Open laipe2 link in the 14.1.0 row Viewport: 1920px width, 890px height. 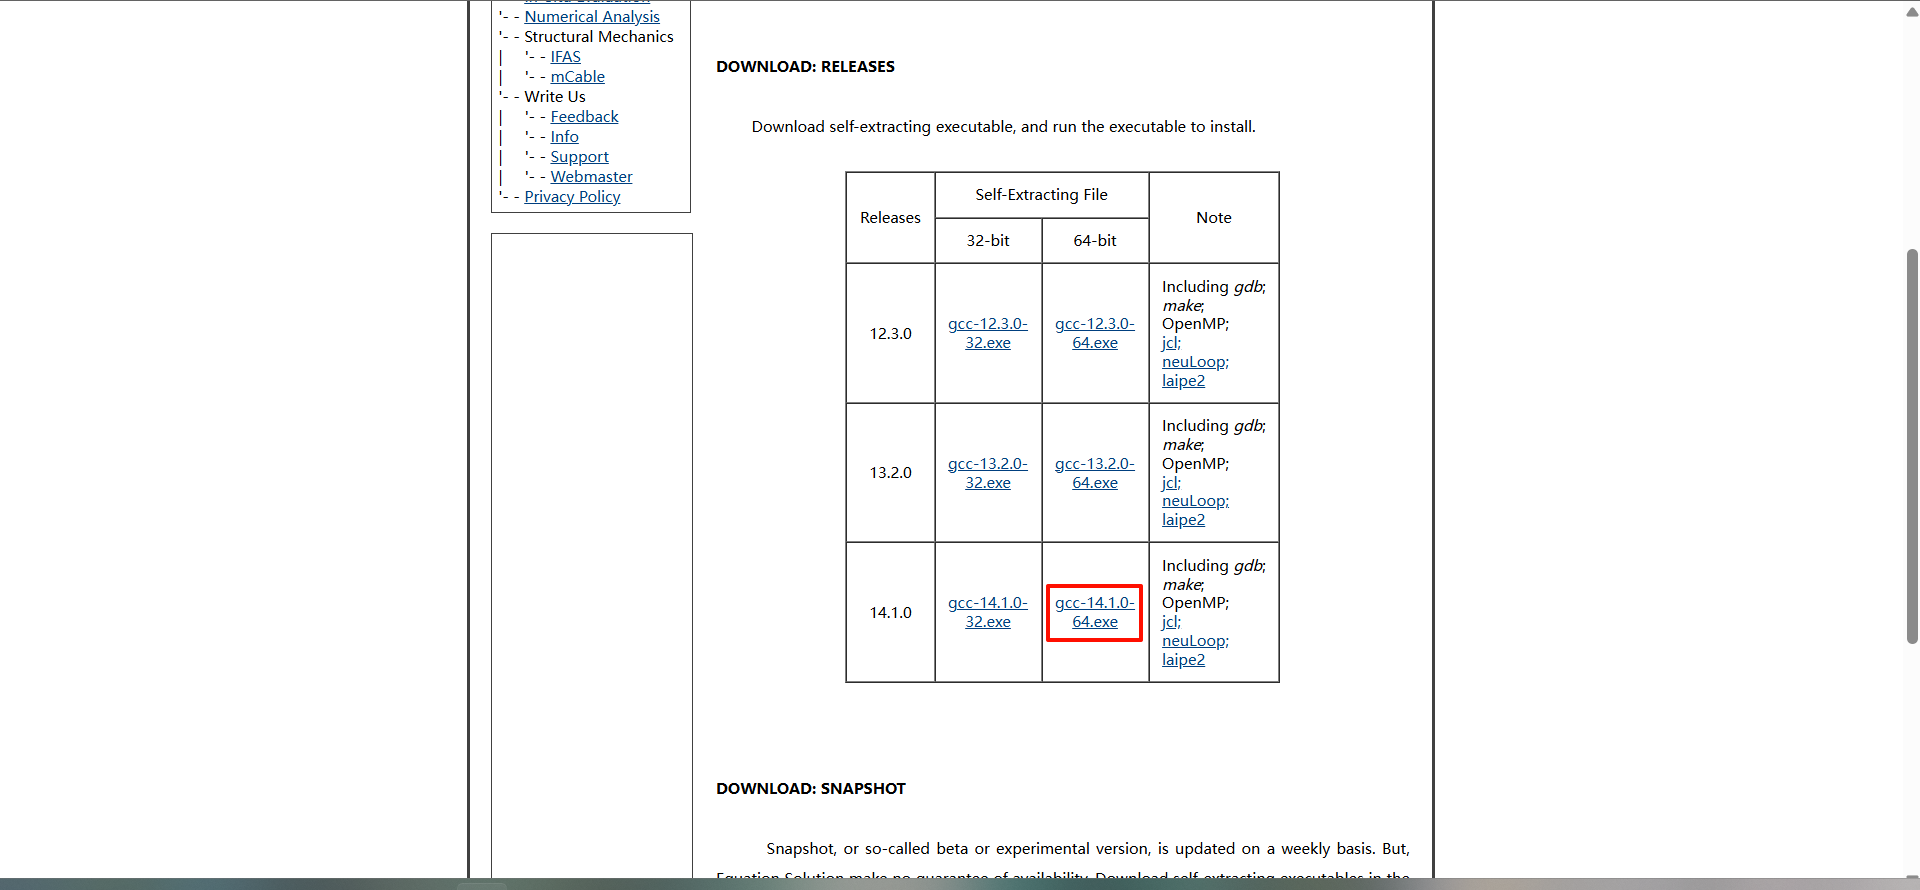pos(1183,660)
